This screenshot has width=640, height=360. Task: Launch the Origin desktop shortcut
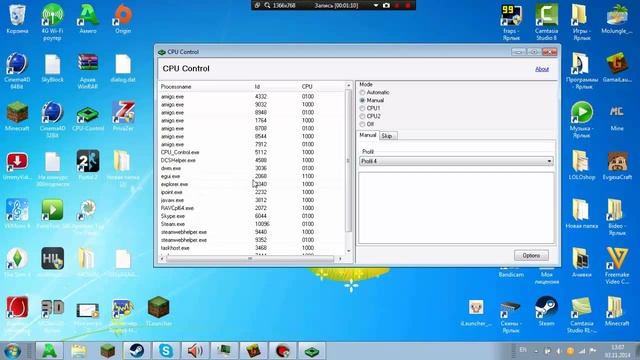(123, 19)
